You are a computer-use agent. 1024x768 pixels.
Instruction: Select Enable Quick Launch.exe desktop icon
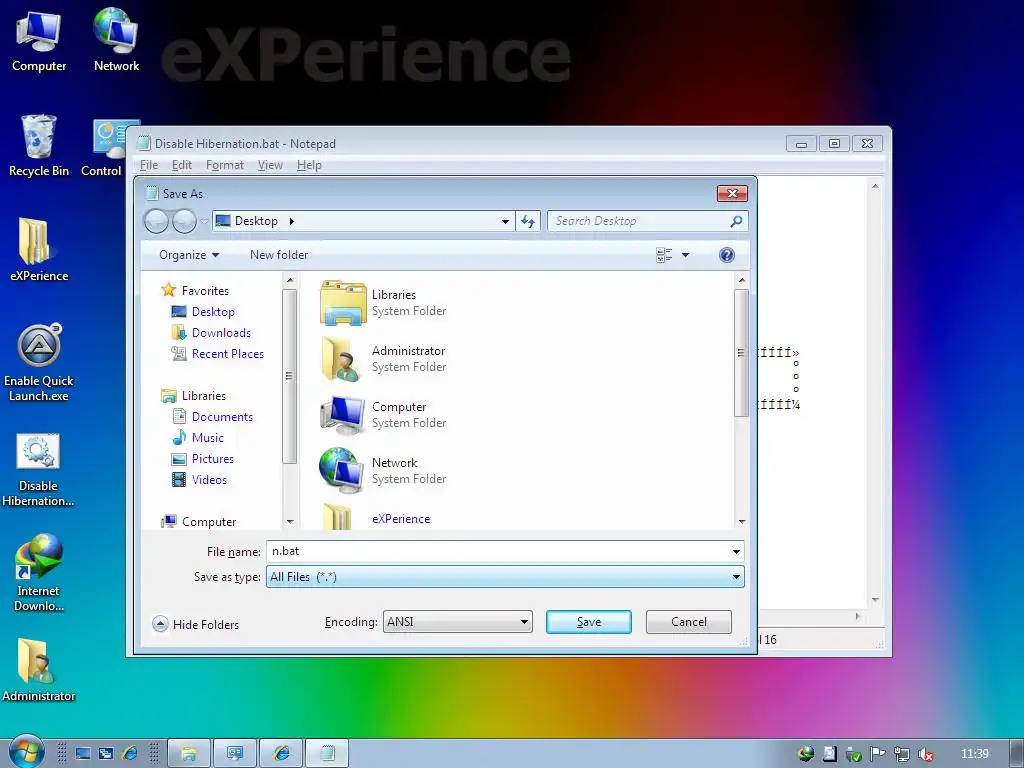tap(39, 363)
